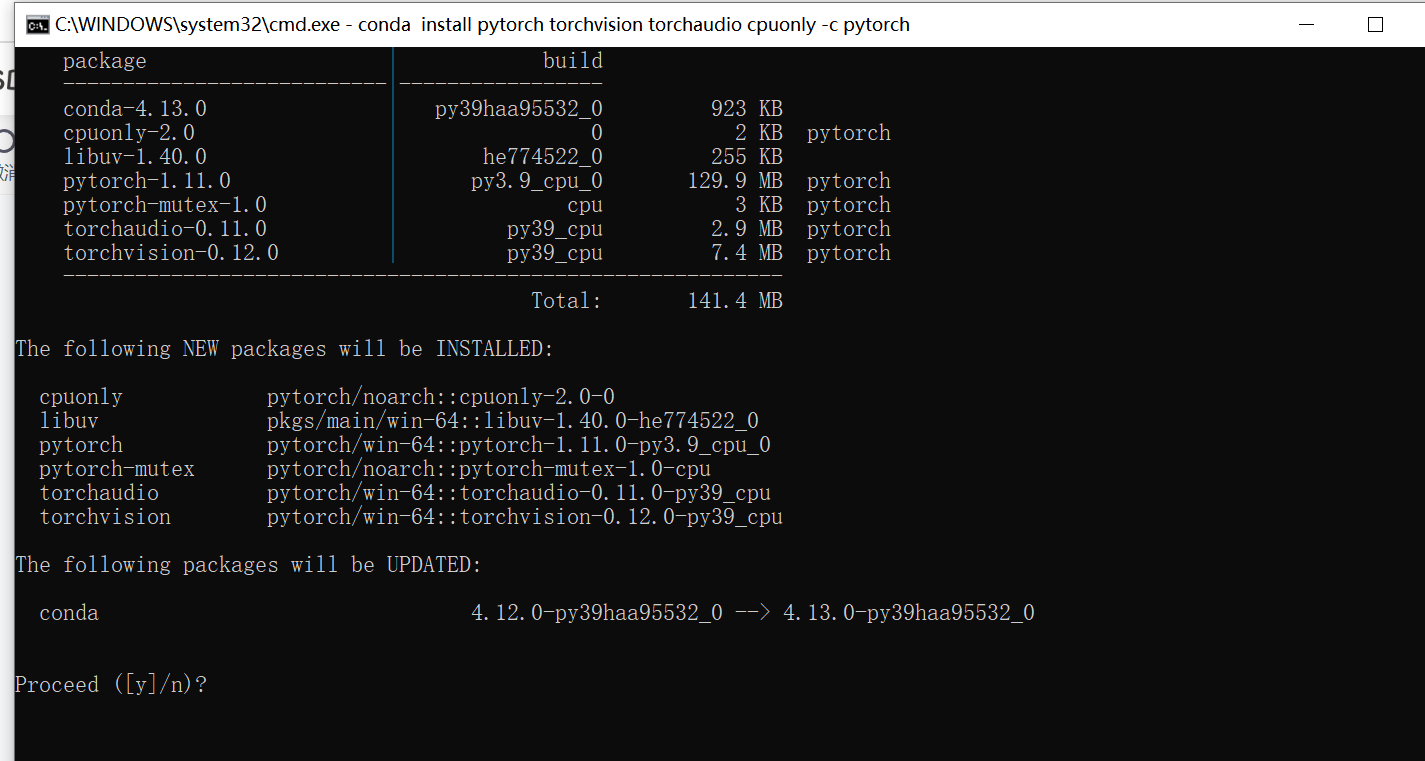Click build 'he774522_0' of libuv
The image size is (1425, 761).
coord(543,157)
